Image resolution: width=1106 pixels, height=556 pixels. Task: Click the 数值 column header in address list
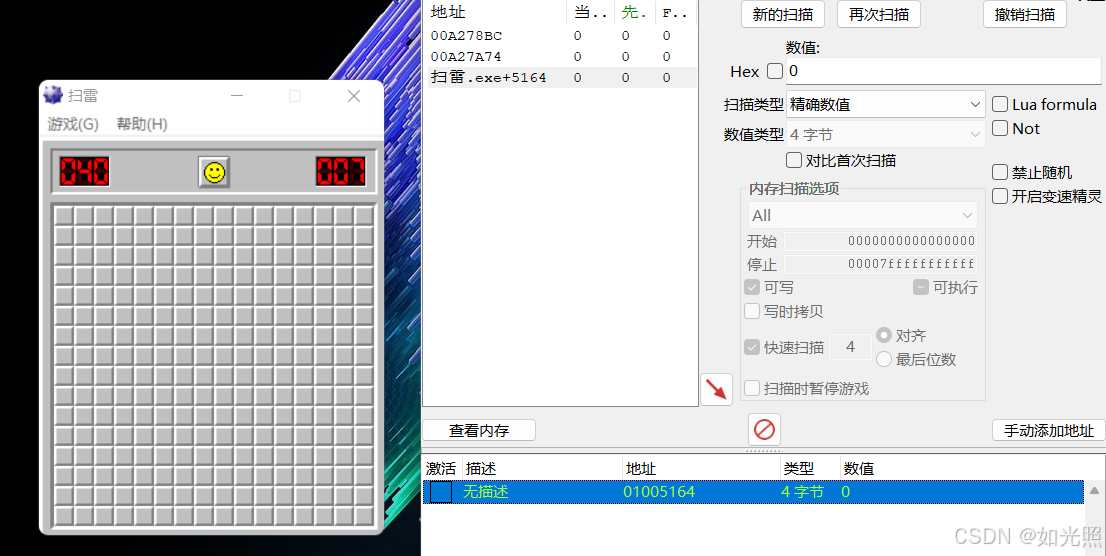point(859,469)
